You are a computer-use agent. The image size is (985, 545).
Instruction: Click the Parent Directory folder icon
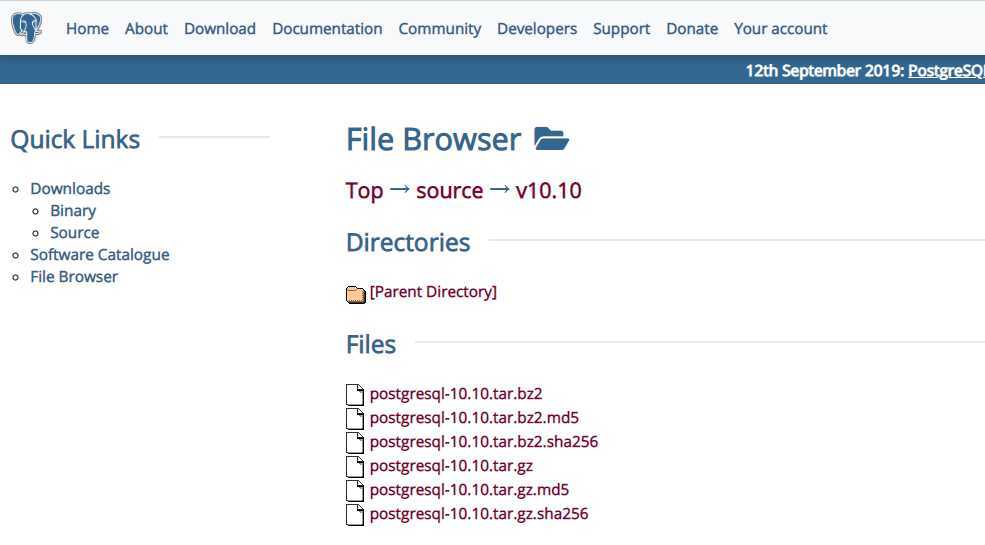[x=356, y=294]
